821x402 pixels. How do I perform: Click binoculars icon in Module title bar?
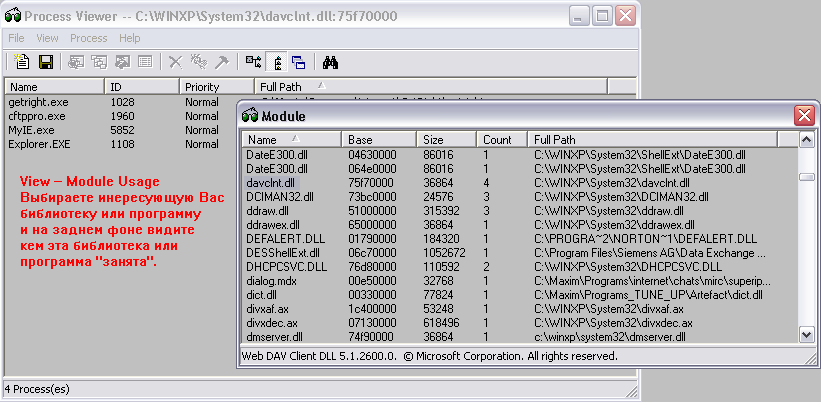tap(251, 117)
